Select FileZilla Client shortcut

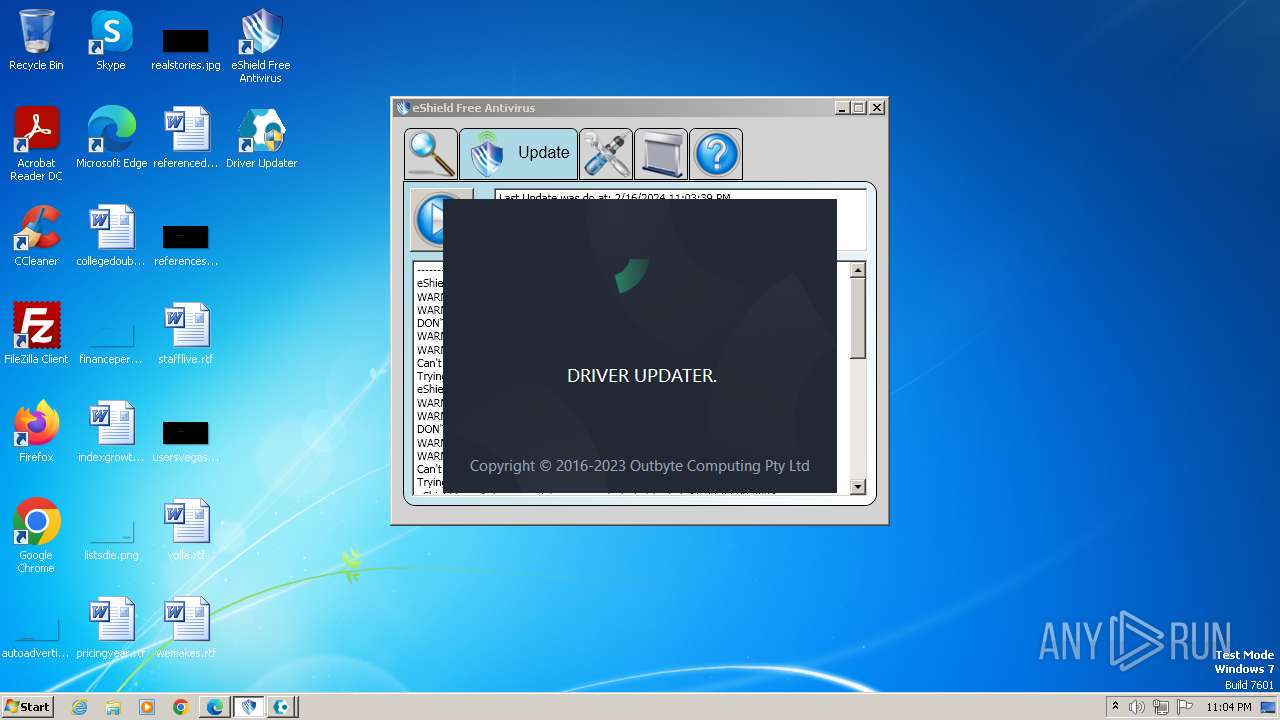[x=36, y=334]
